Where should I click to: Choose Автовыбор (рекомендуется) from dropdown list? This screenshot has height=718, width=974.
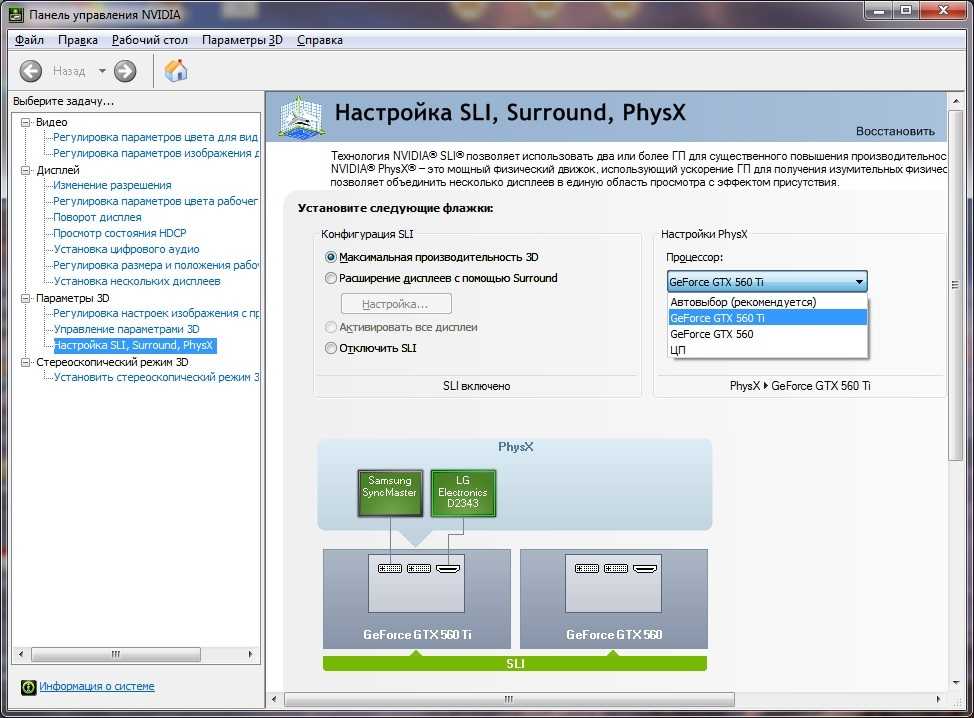pos(743,302)
